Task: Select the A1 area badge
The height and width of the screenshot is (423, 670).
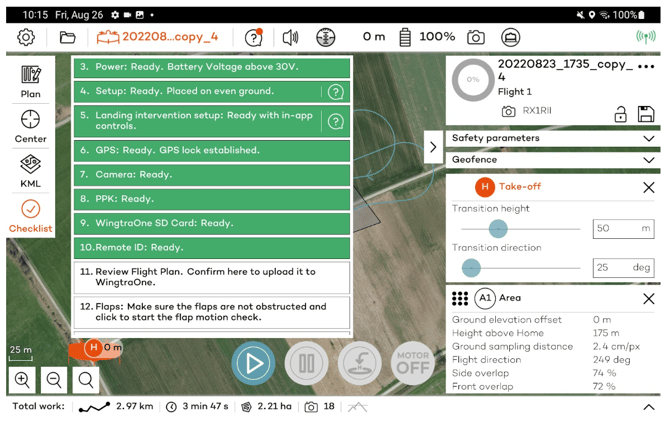Action: coord(485,298)
